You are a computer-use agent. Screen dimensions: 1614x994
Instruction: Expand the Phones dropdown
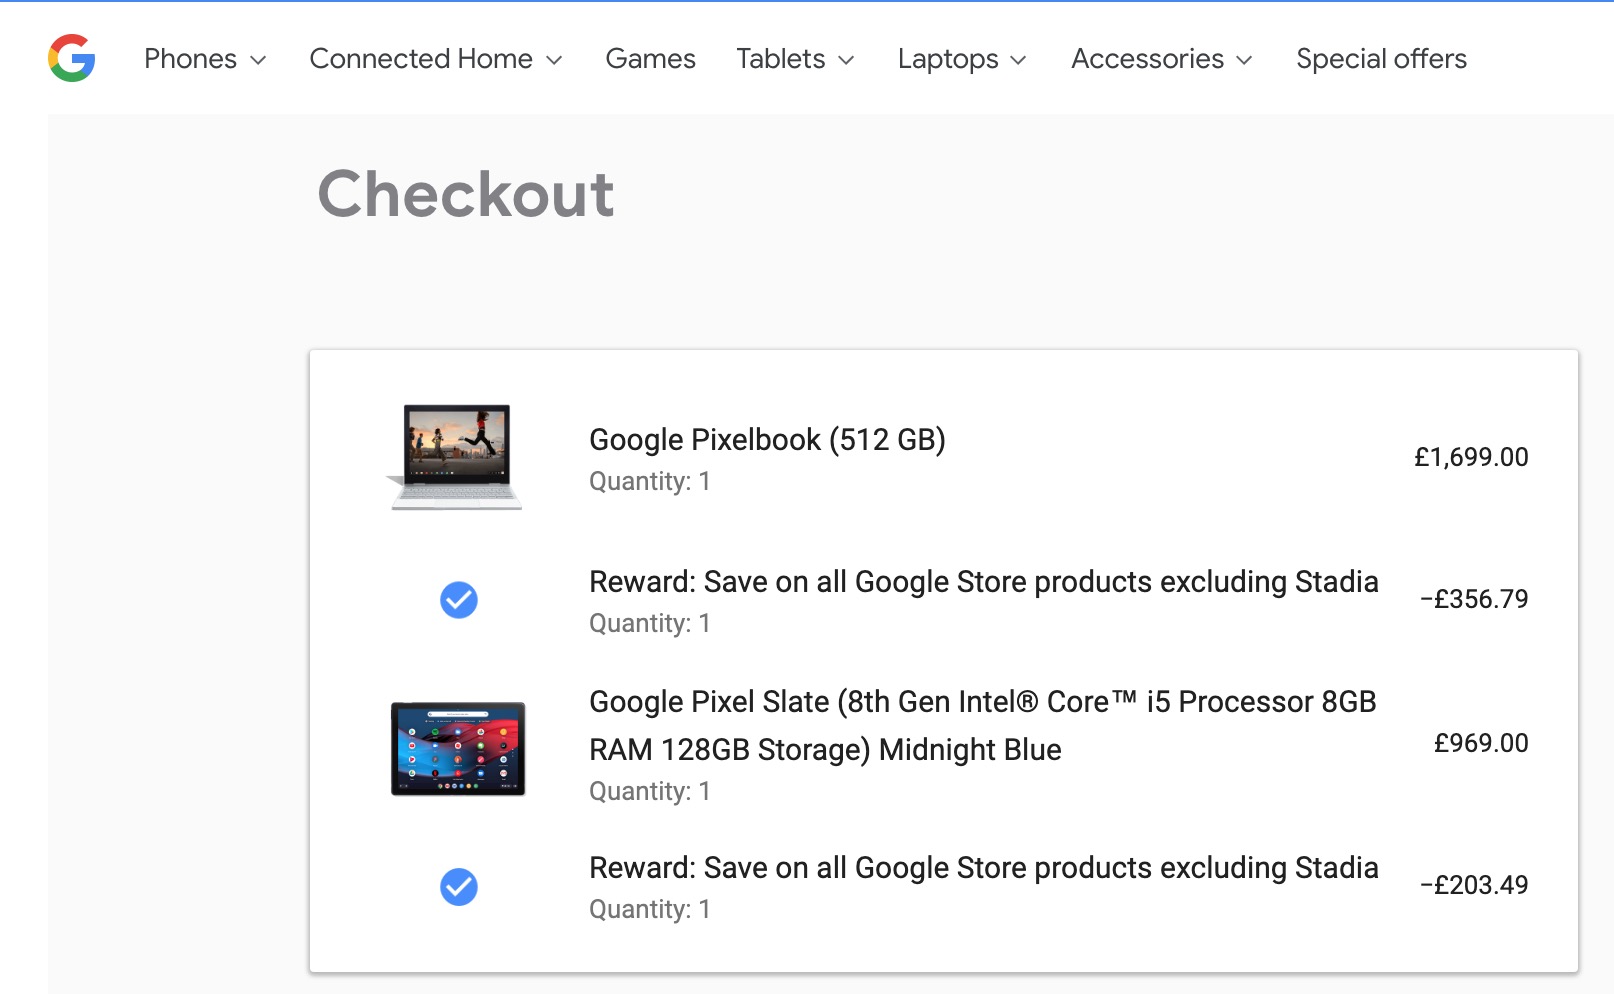pyautogui.click(x=204, y=59)
